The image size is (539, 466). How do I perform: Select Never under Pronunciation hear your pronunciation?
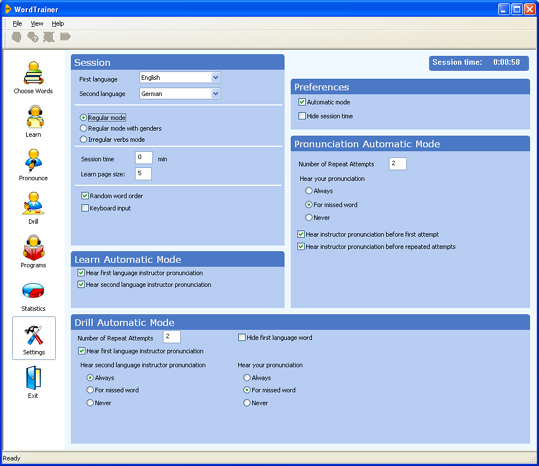[309, 218]
